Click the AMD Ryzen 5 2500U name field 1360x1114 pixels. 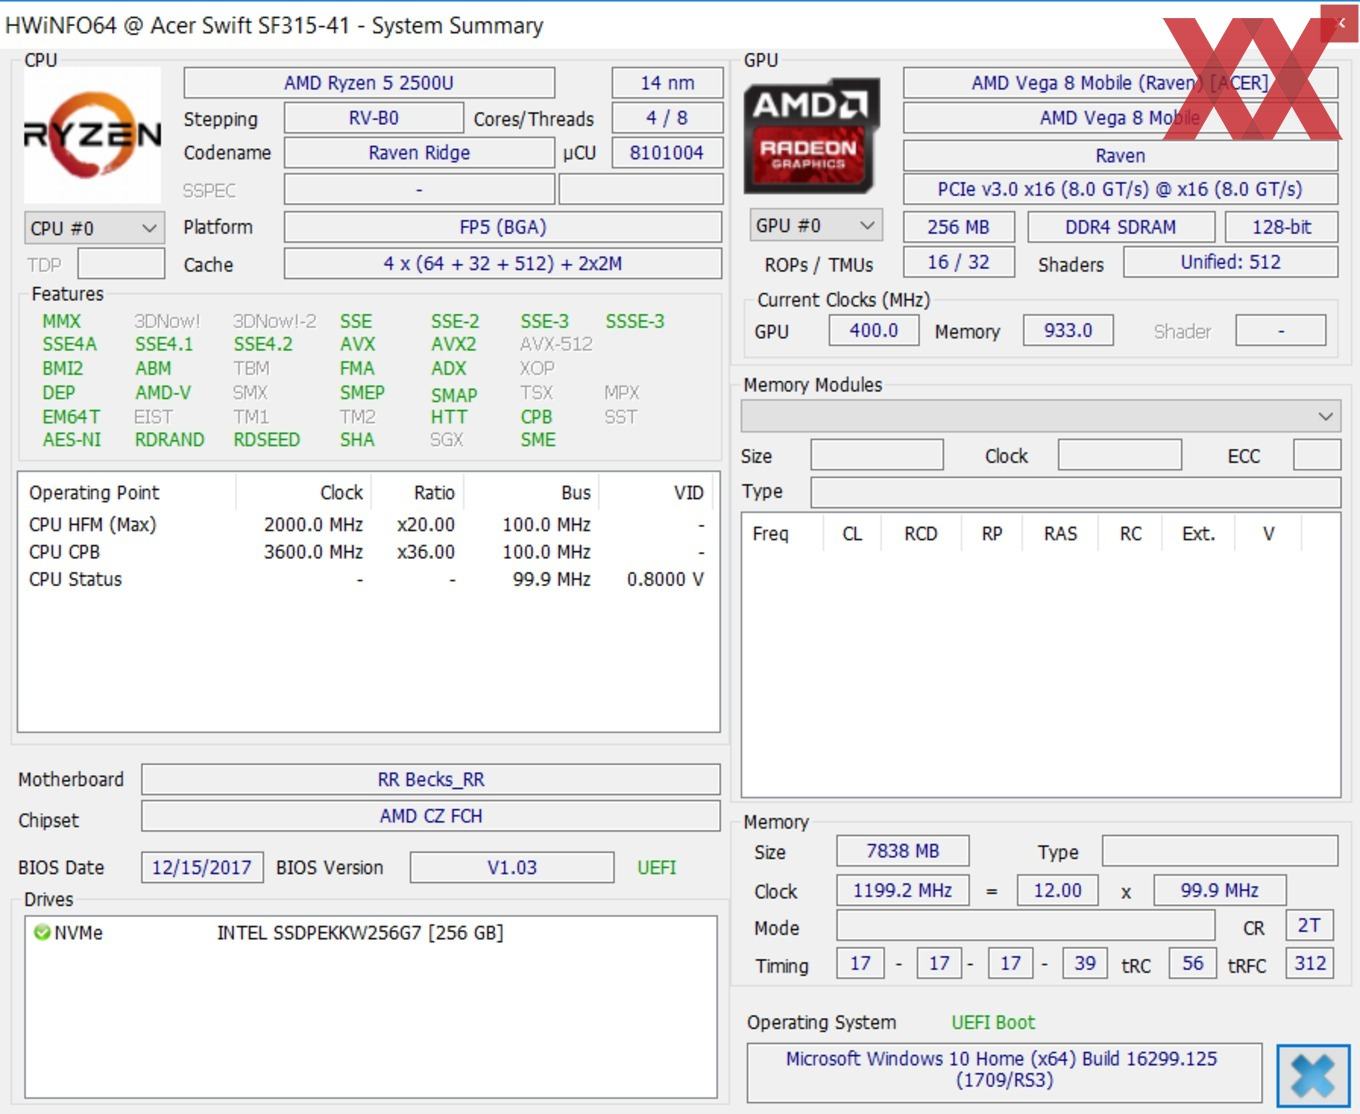pos(369,83)
